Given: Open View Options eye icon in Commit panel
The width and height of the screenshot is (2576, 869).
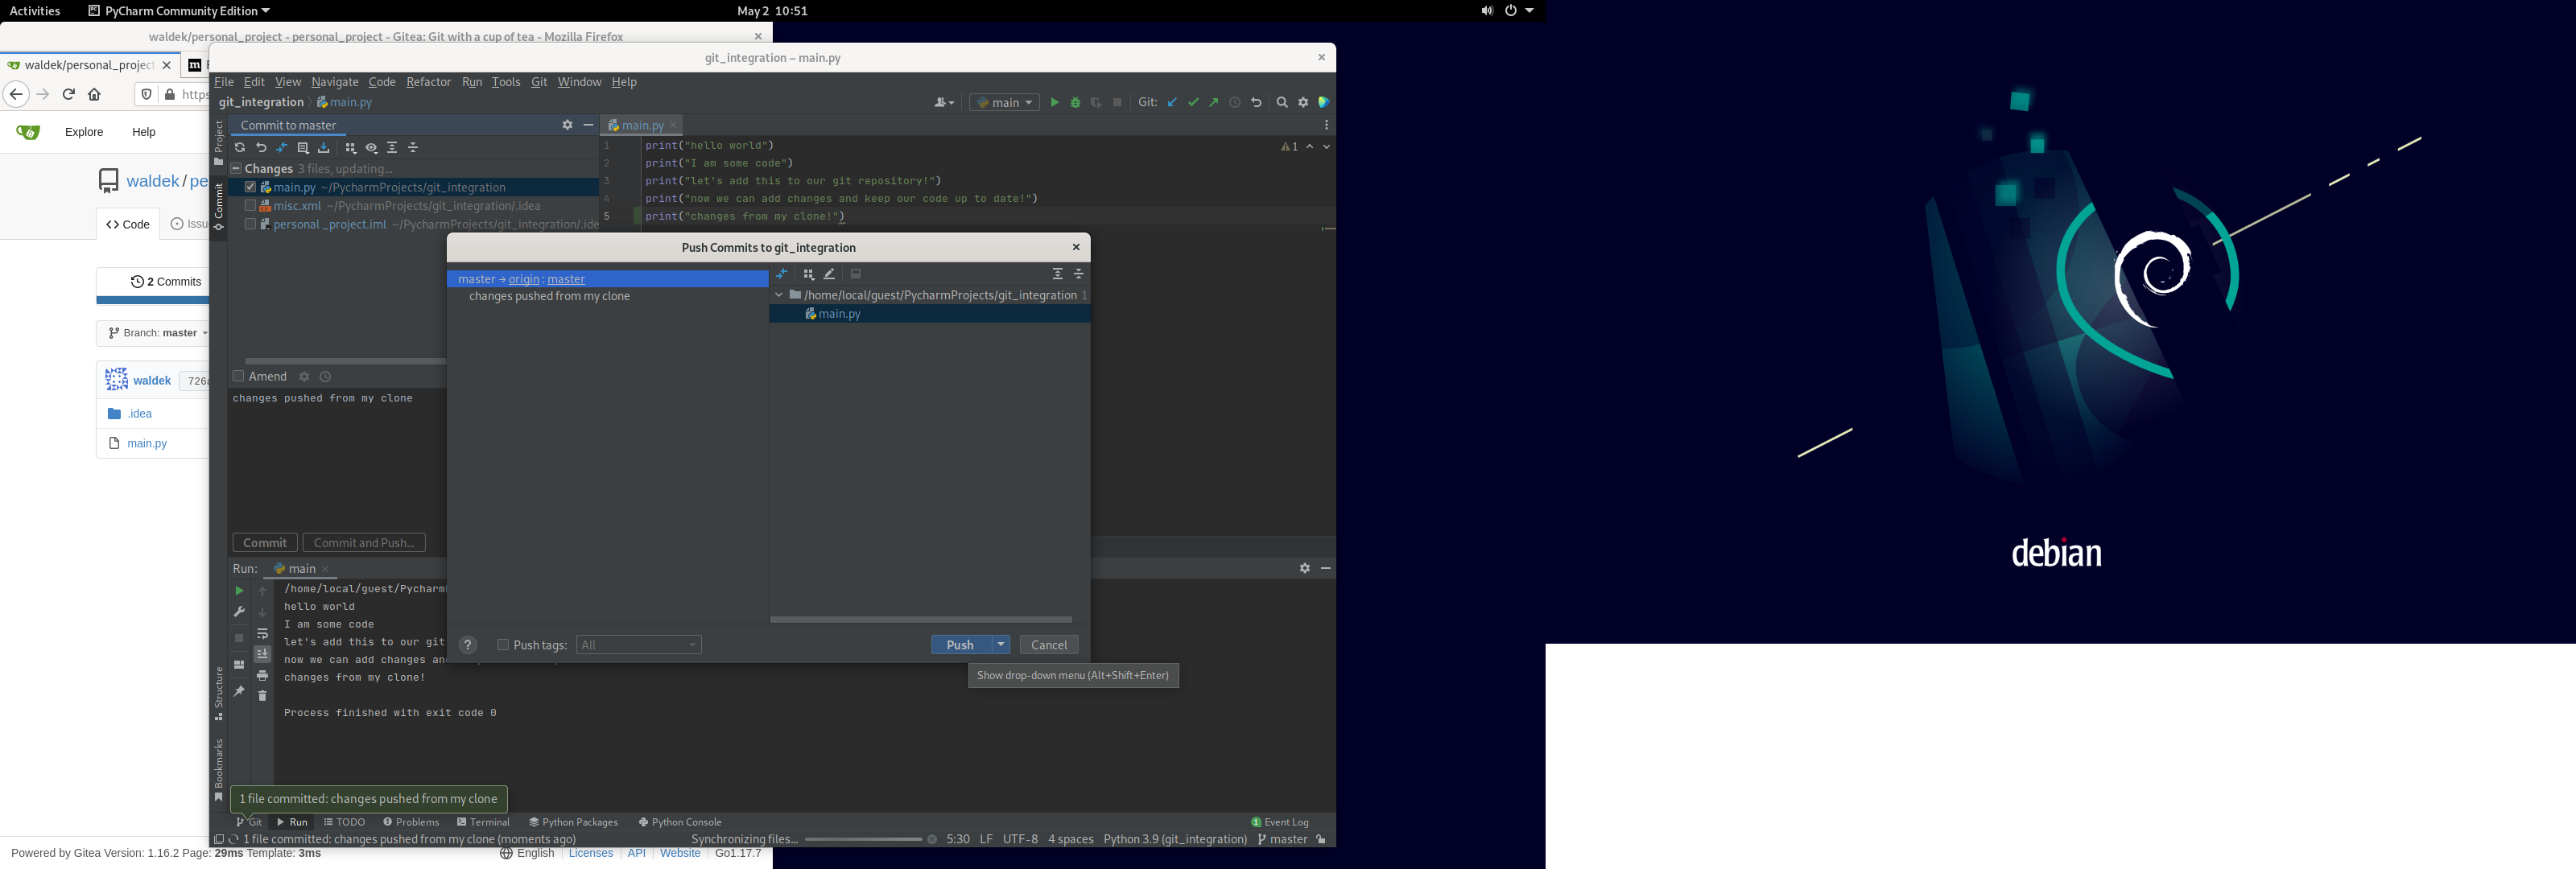Looking at the screenshot, I should pyautogui.click(x=372, y=148).
